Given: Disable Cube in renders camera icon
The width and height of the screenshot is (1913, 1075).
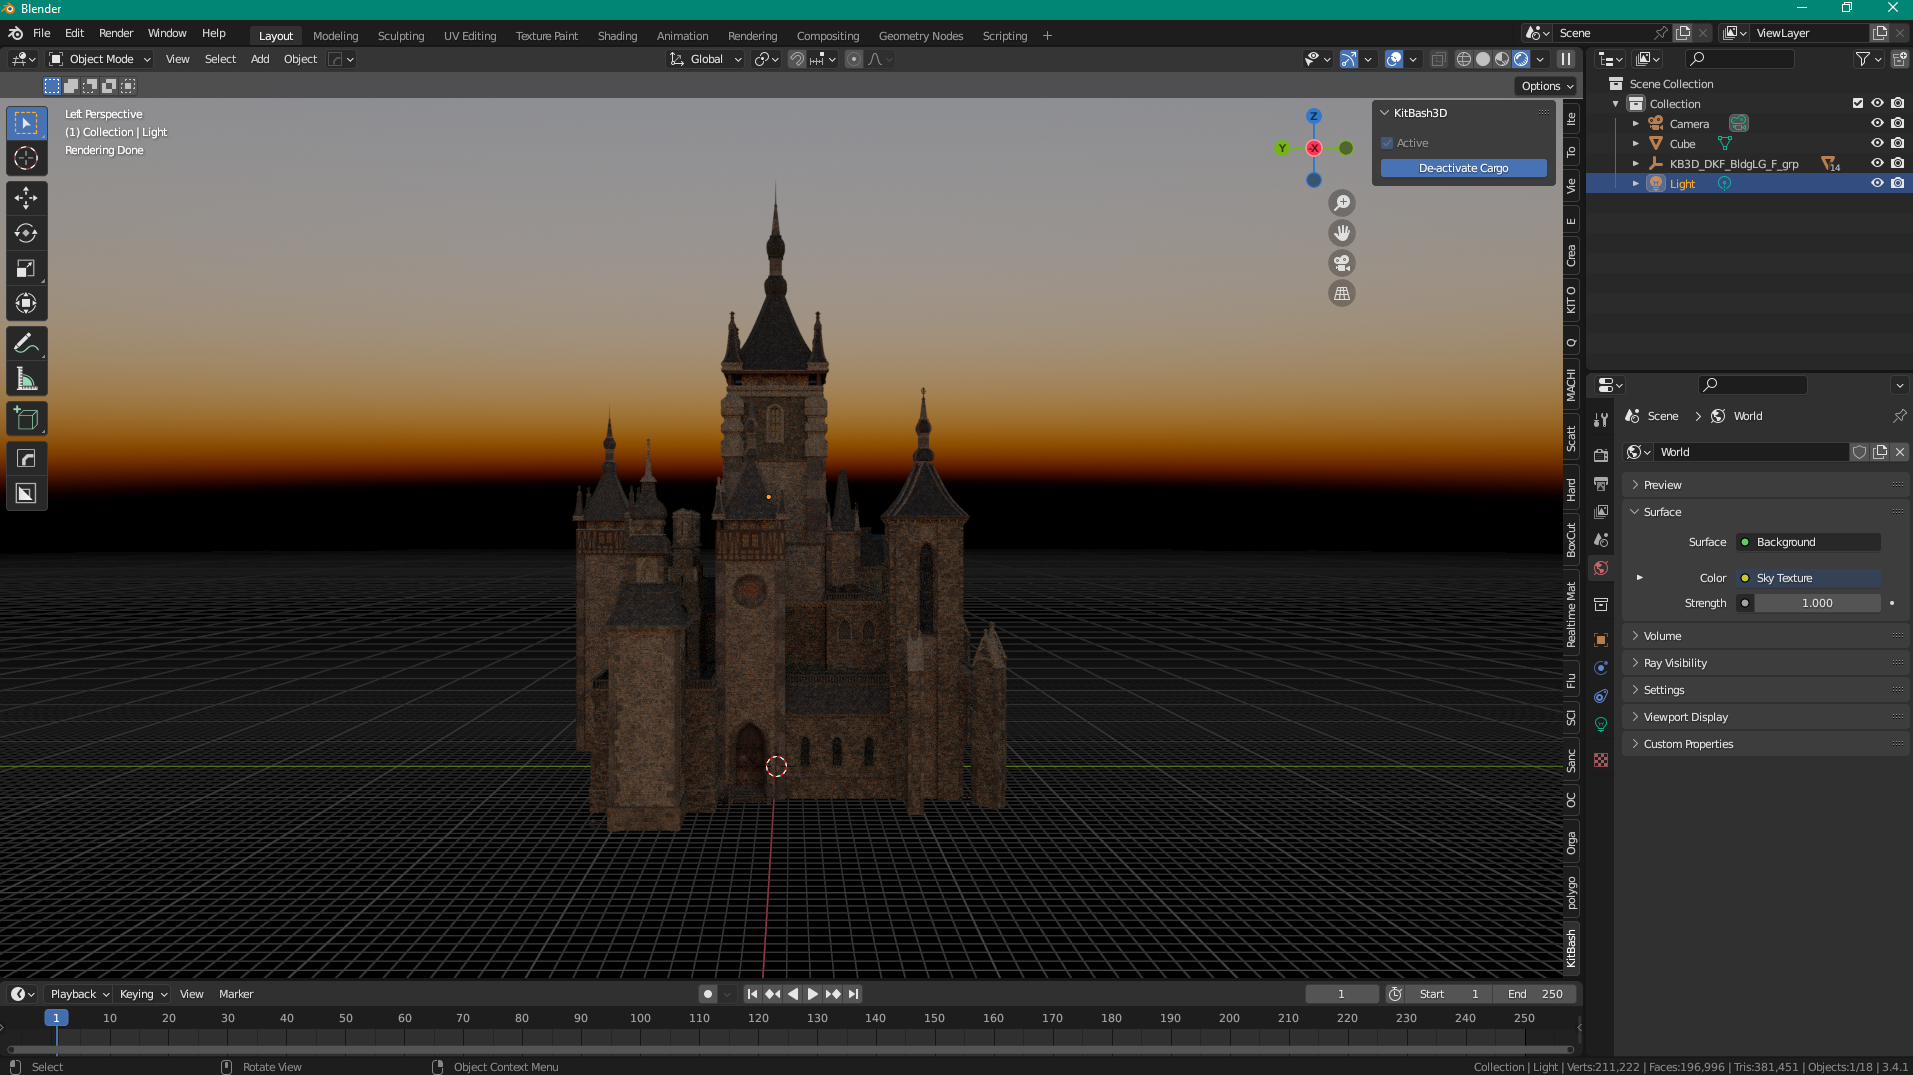Looking at the screenshot, I should click(x=1897, y=144).
